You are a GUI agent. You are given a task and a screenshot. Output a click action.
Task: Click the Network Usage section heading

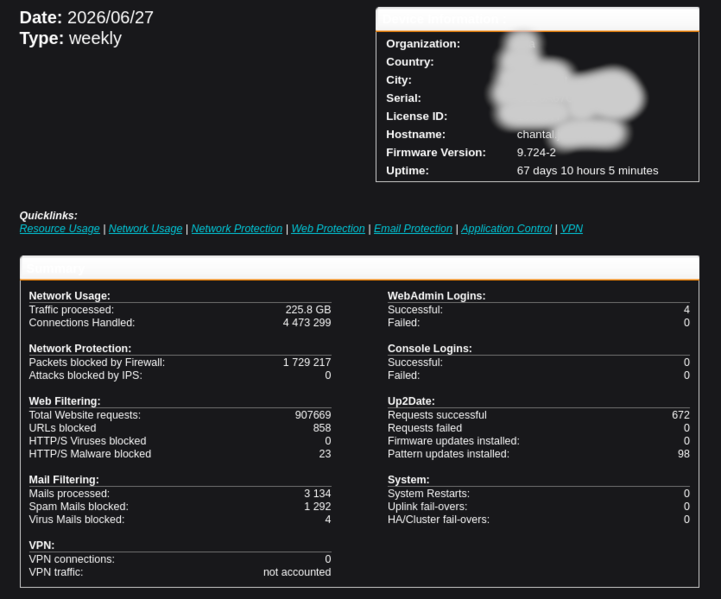point(69,296)
